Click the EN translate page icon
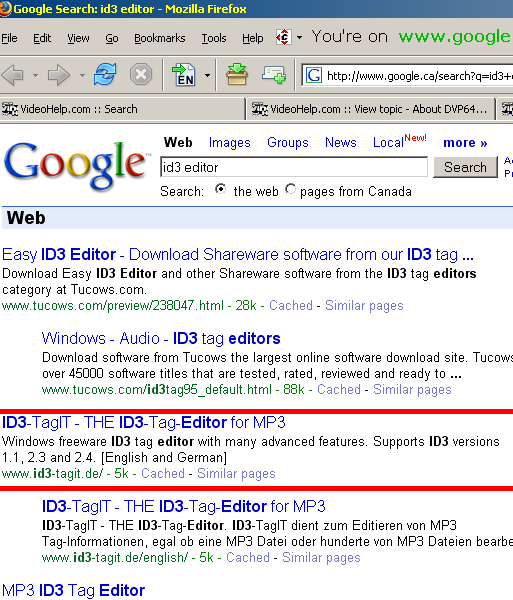Viewport: 513px width, 600px height. [184, 75]
